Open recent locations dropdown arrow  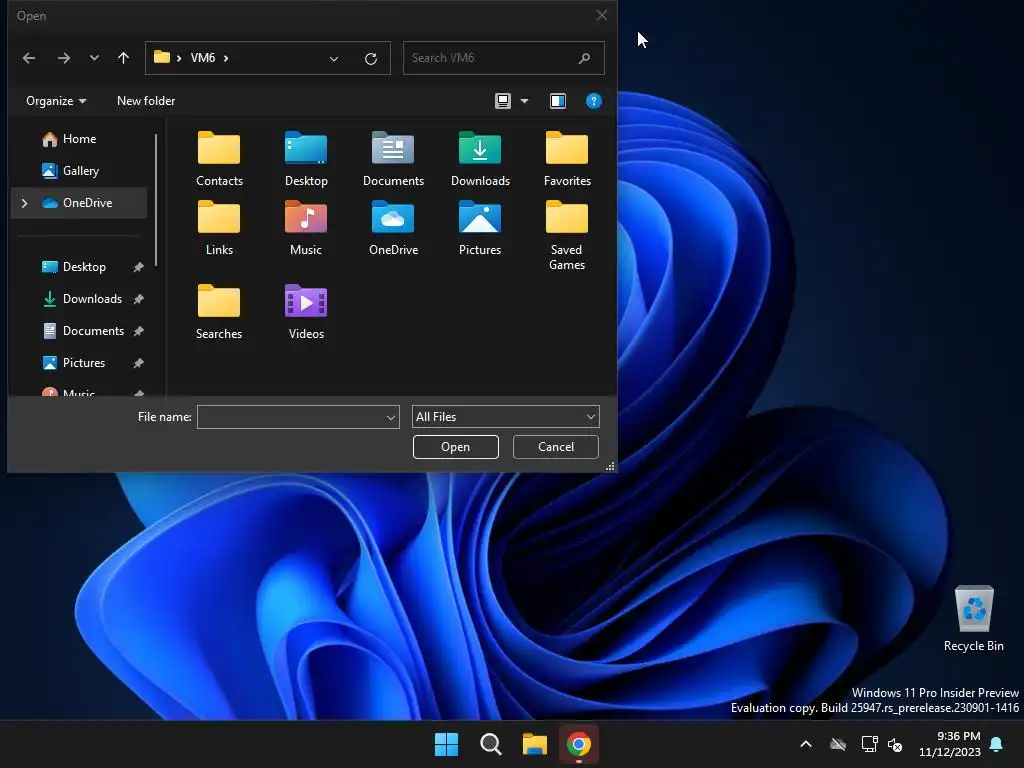tap(94, 58)
